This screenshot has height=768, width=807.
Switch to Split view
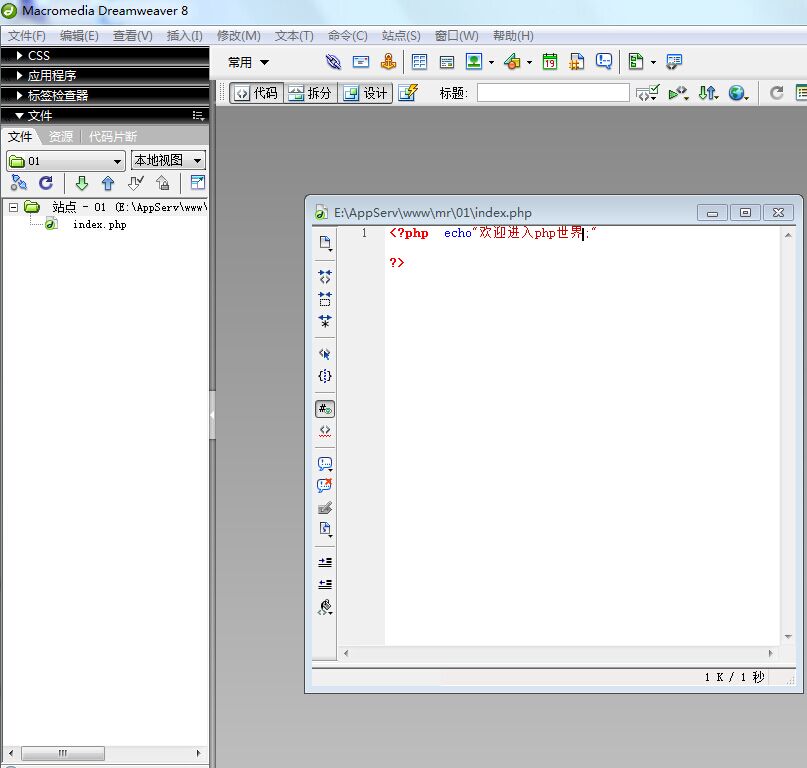[x=310, y=93]
